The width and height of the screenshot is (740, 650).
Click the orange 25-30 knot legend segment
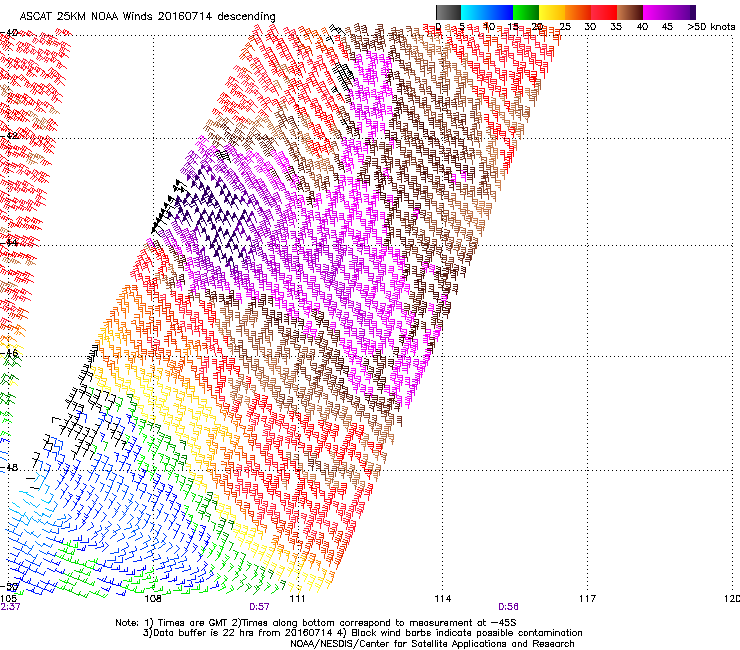578,12
